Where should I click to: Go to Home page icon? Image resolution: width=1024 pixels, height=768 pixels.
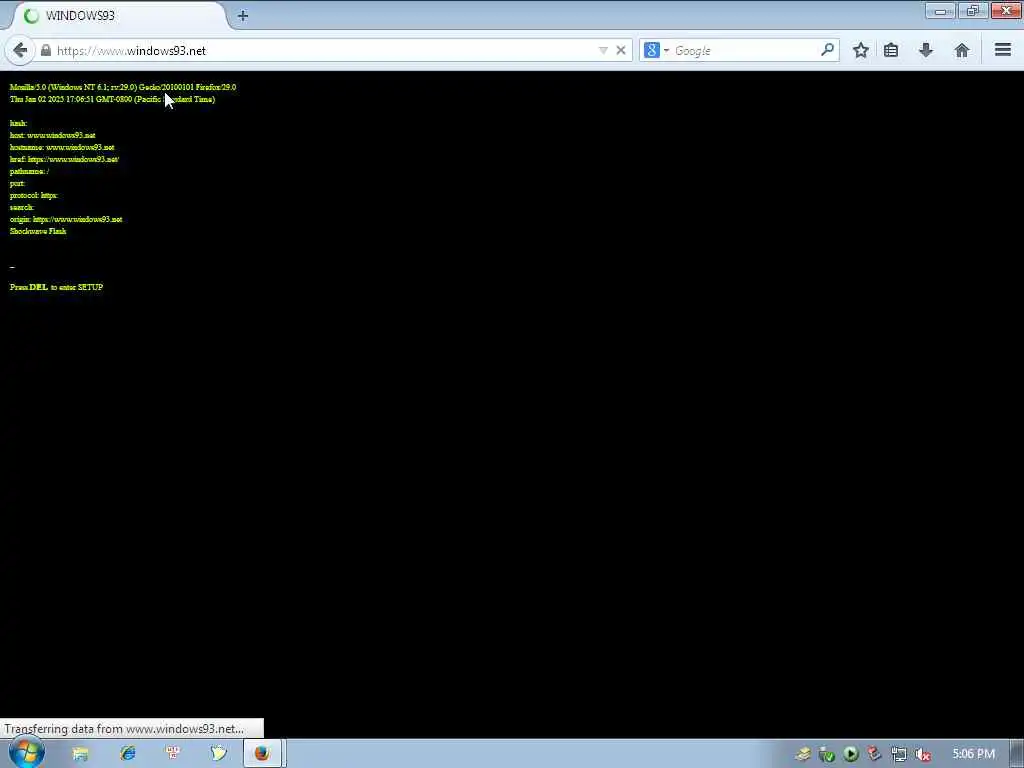coord(961,50)
